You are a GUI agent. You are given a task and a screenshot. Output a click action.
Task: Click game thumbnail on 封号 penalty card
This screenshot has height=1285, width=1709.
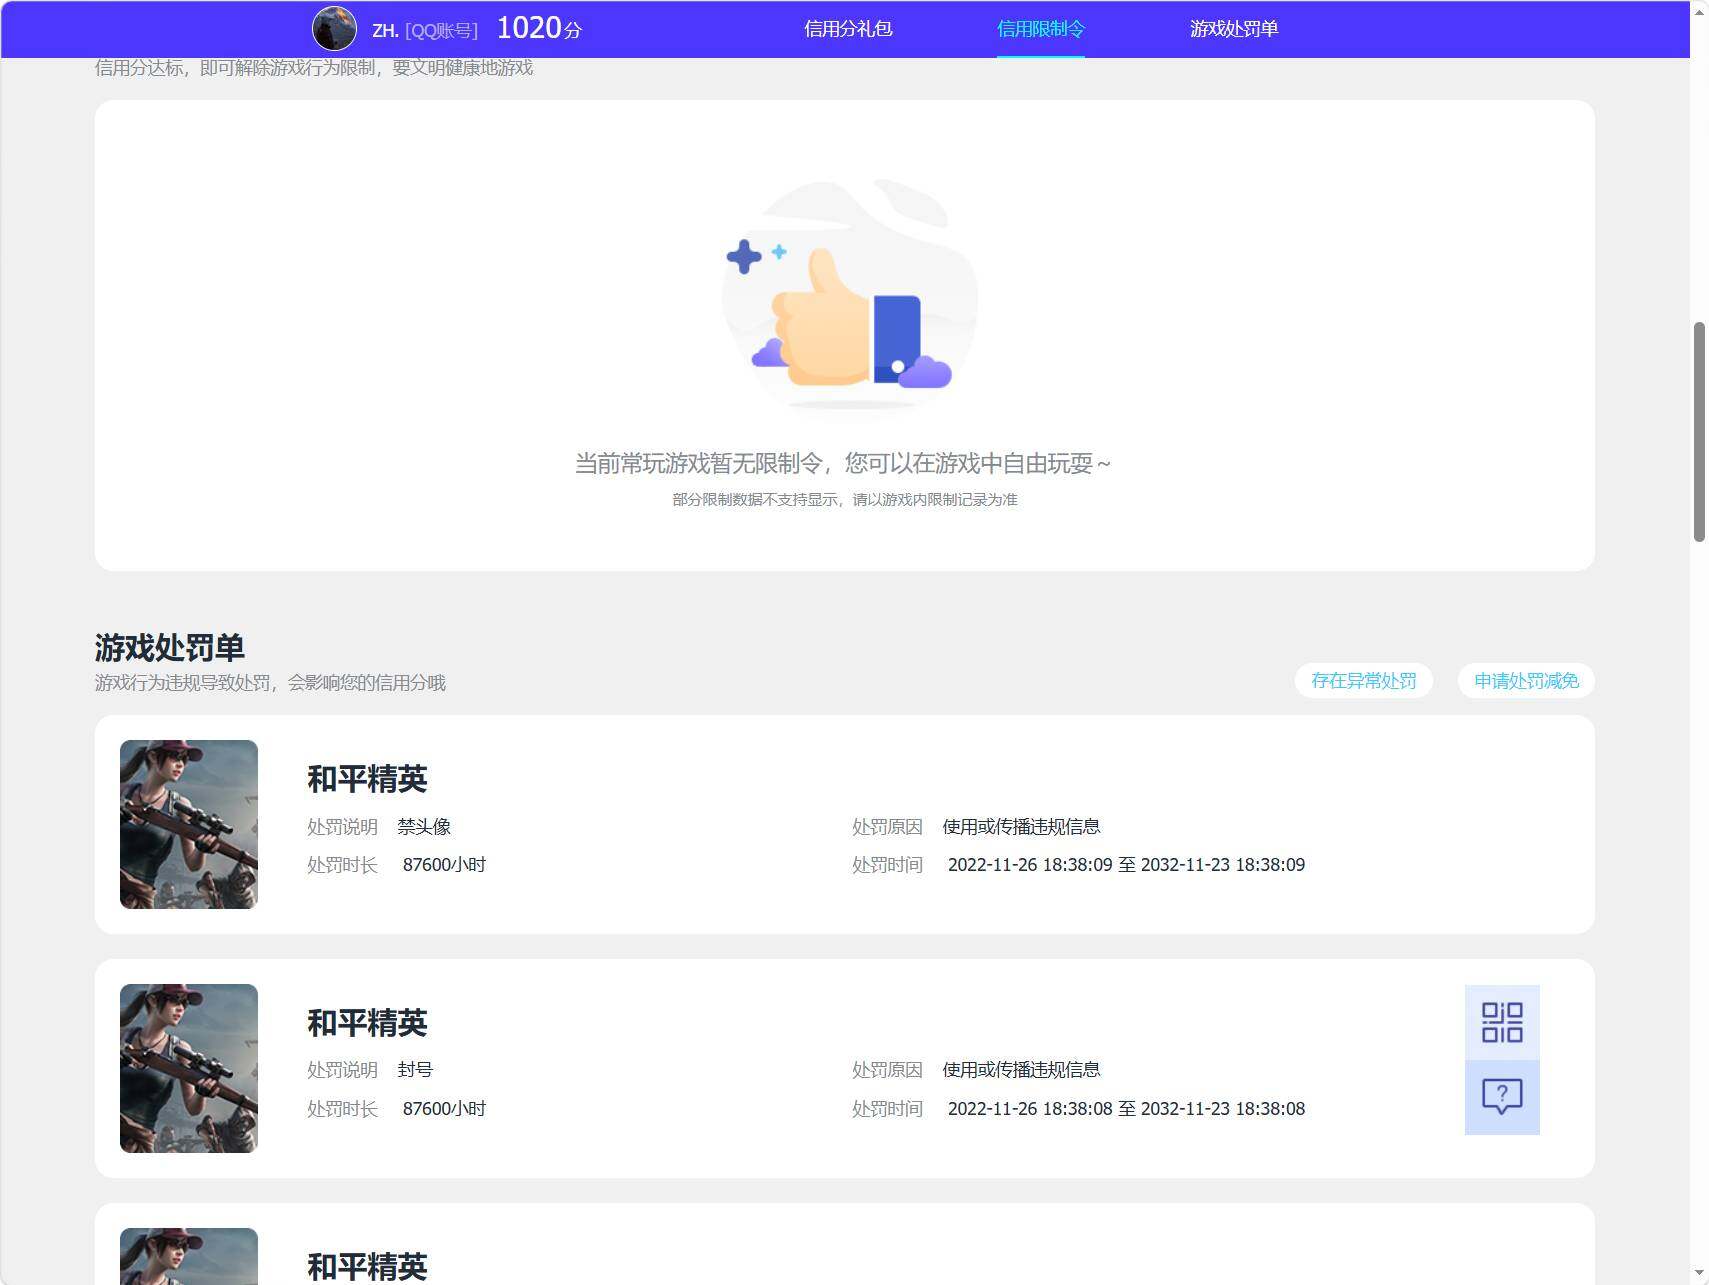point(189,1068)
